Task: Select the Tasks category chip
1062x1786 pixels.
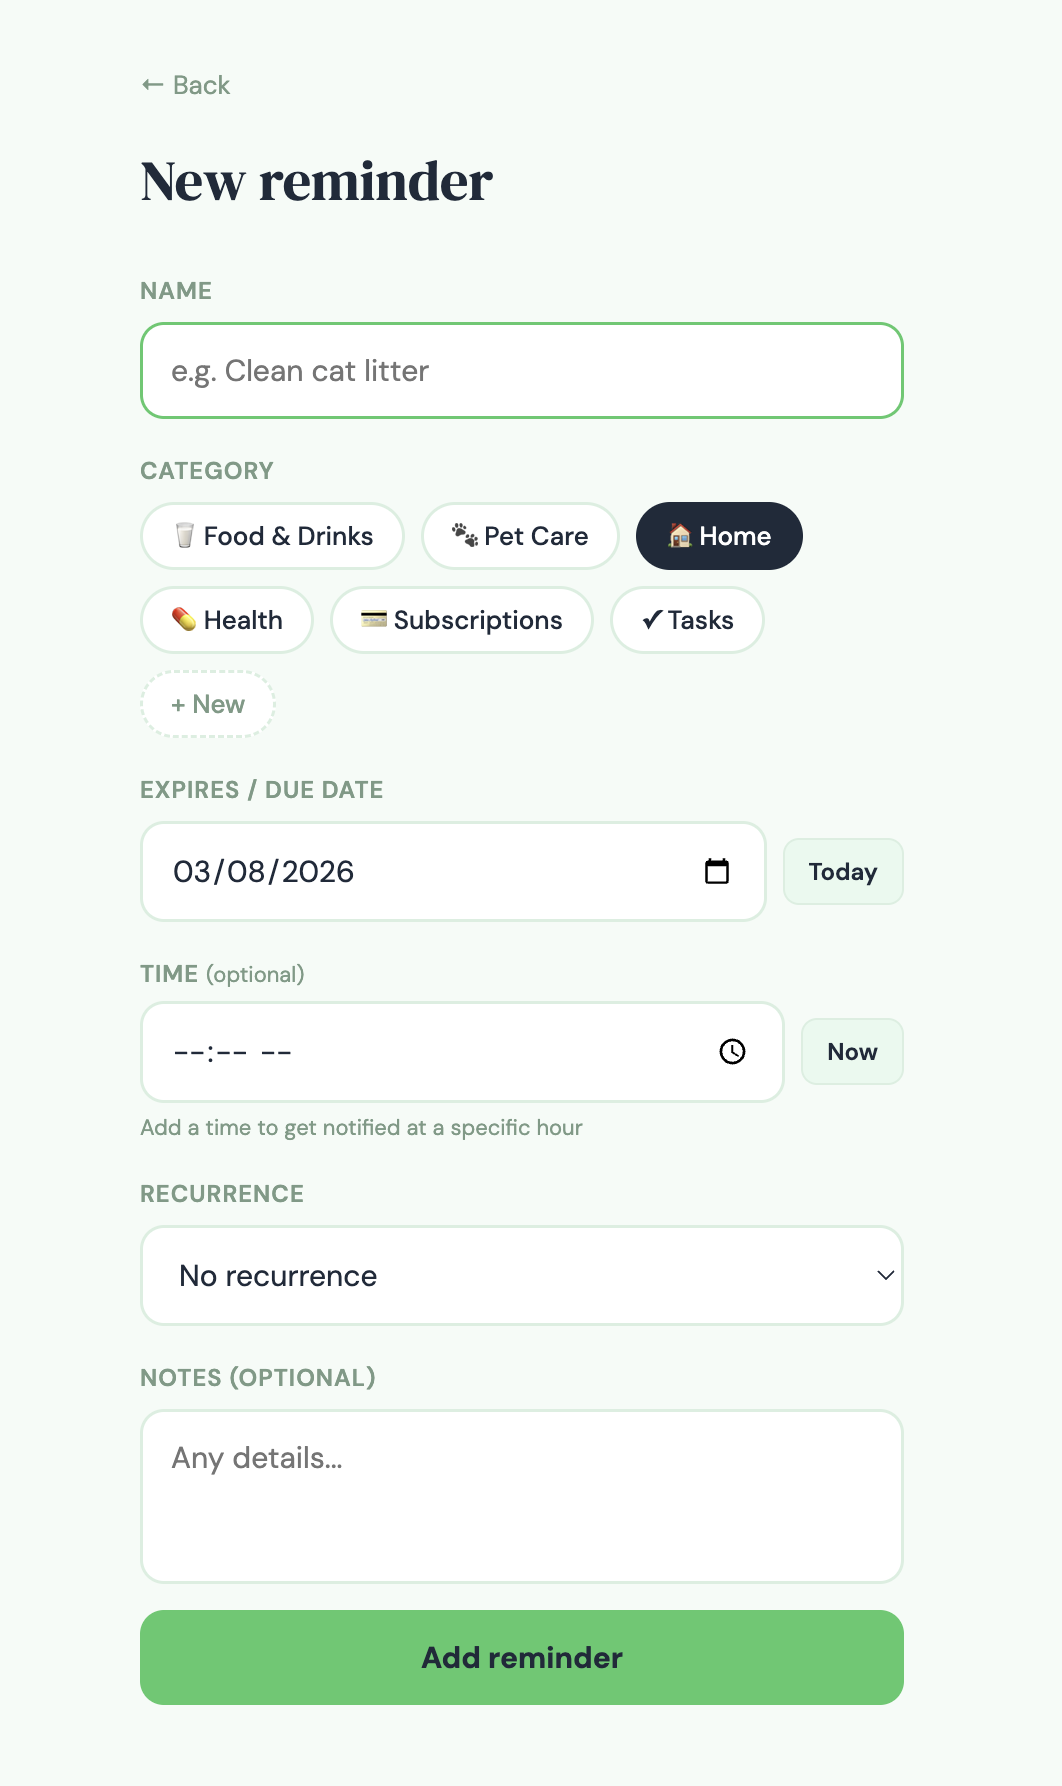Action: [x=687, y=620]
